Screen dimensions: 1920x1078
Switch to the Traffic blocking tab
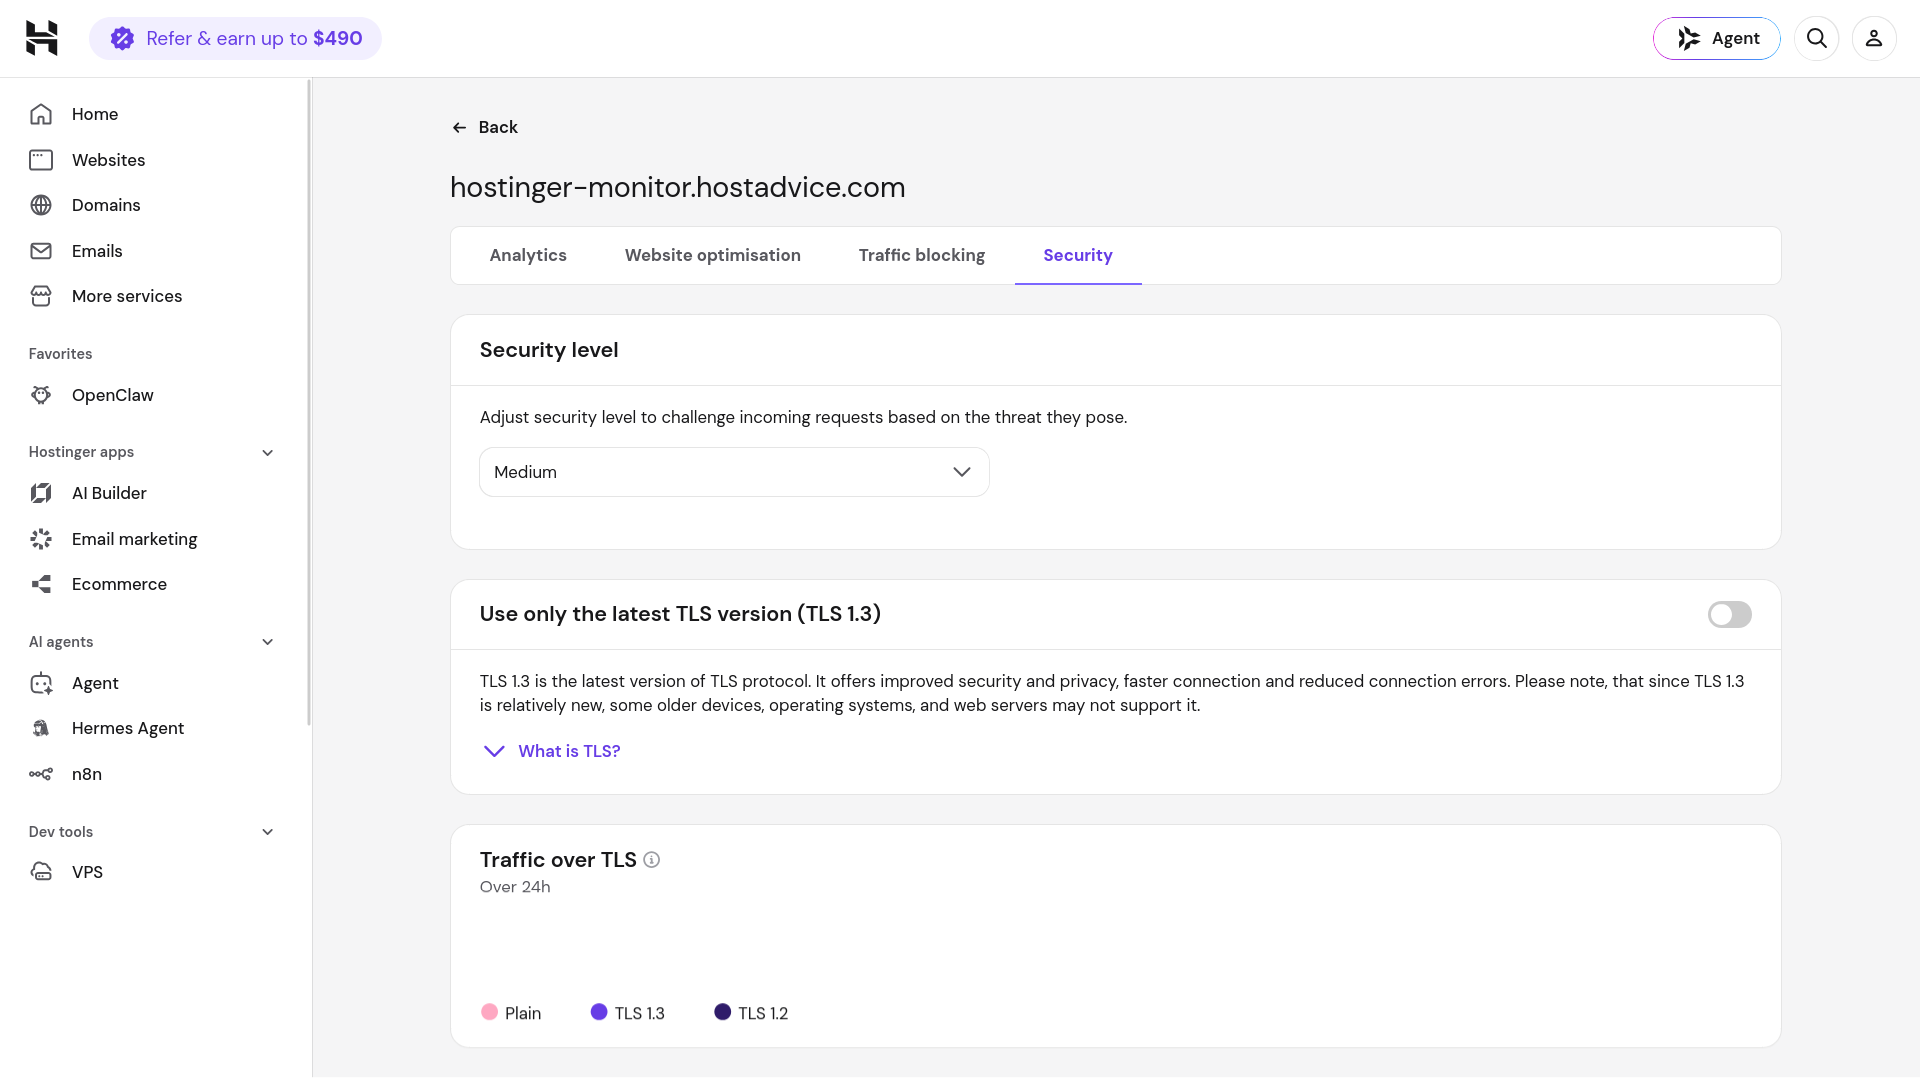point(921,255)
